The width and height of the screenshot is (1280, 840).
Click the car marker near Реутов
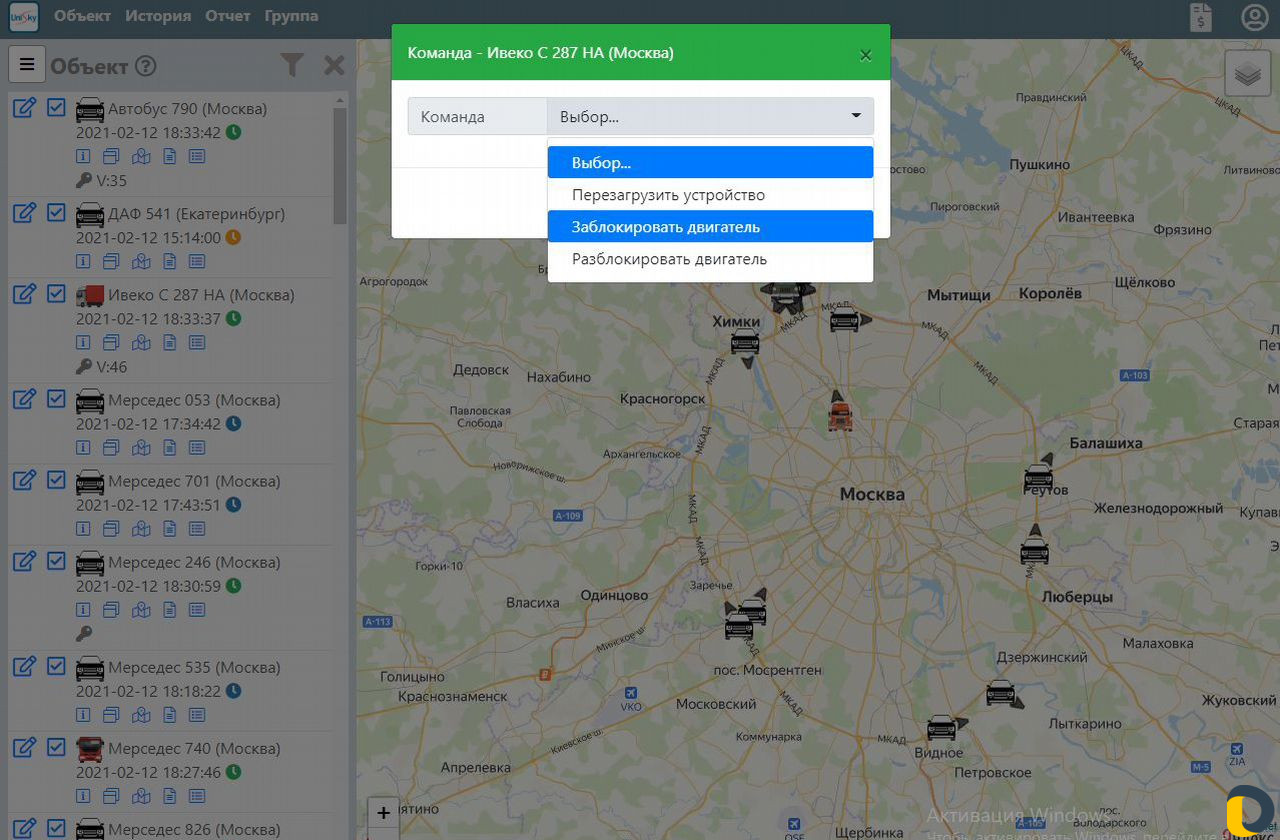click(x=1039, y=476)
